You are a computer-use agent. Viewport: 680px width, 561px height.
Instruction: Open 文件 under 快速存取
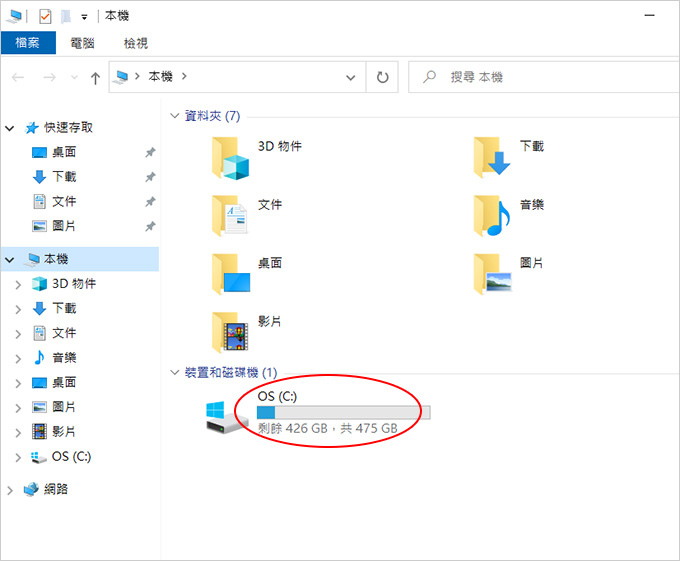click(x=64, y=202)
